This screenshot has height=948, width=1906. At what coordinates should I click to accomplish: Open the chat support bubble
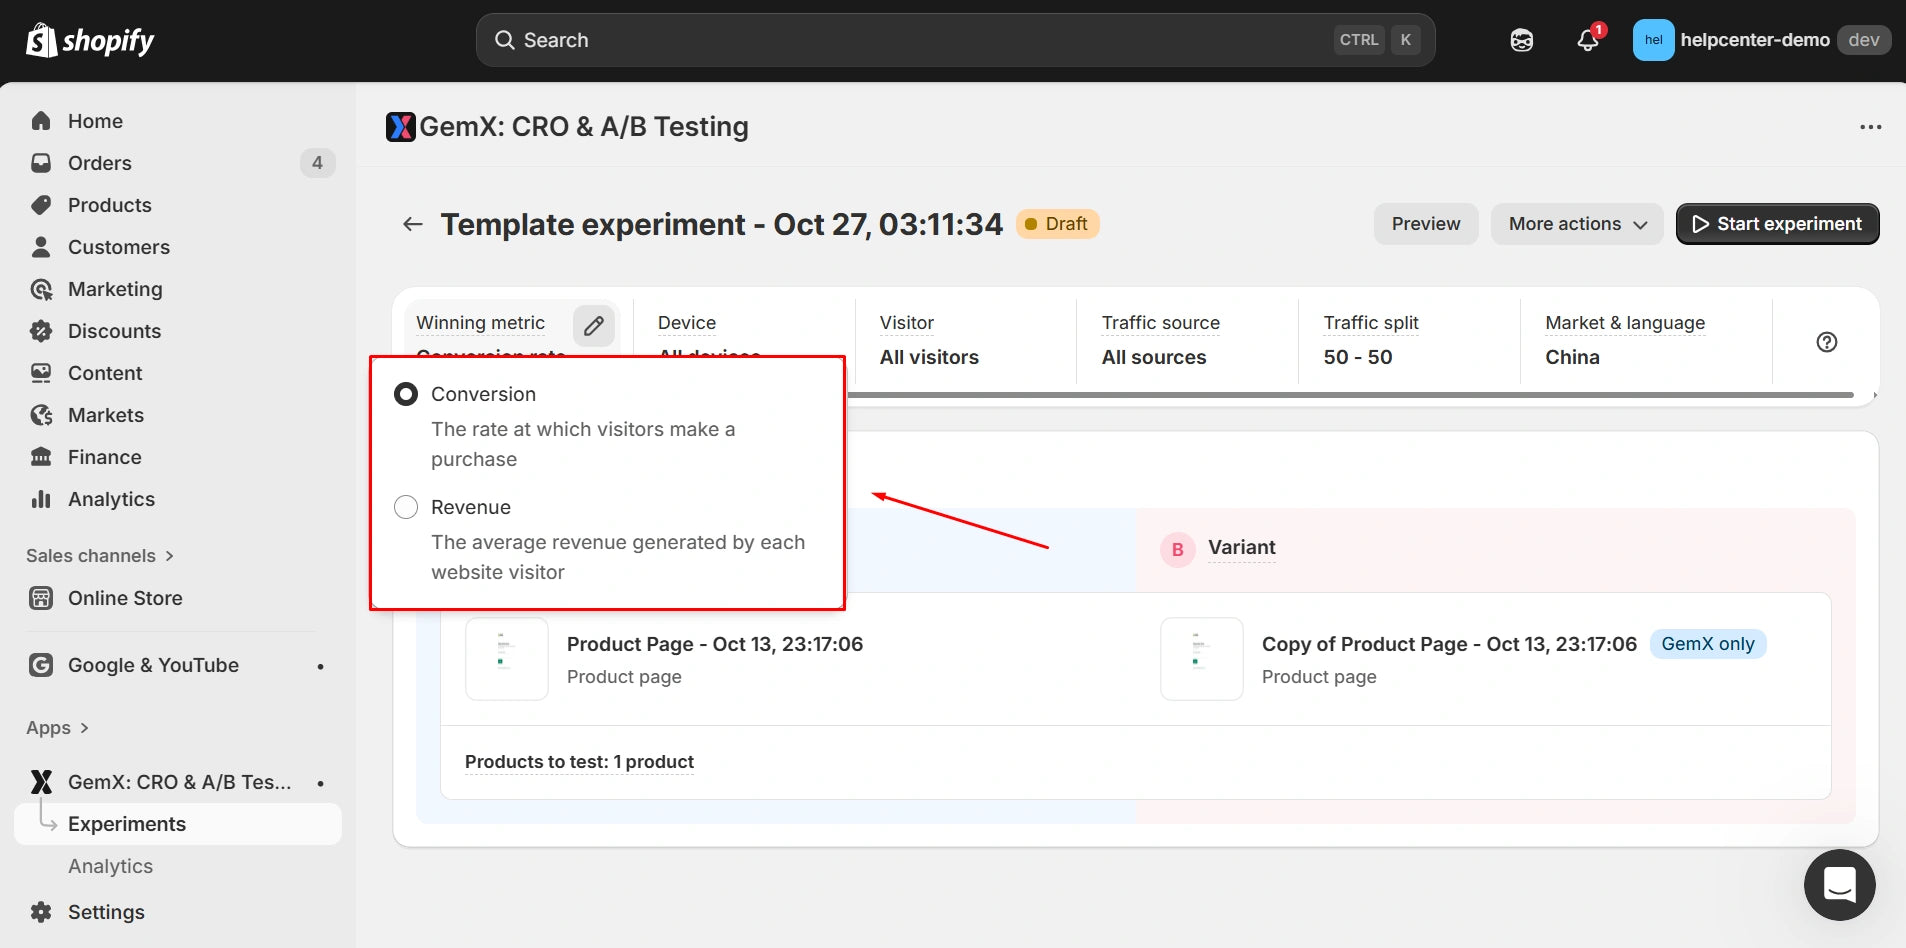point(1839,885)
